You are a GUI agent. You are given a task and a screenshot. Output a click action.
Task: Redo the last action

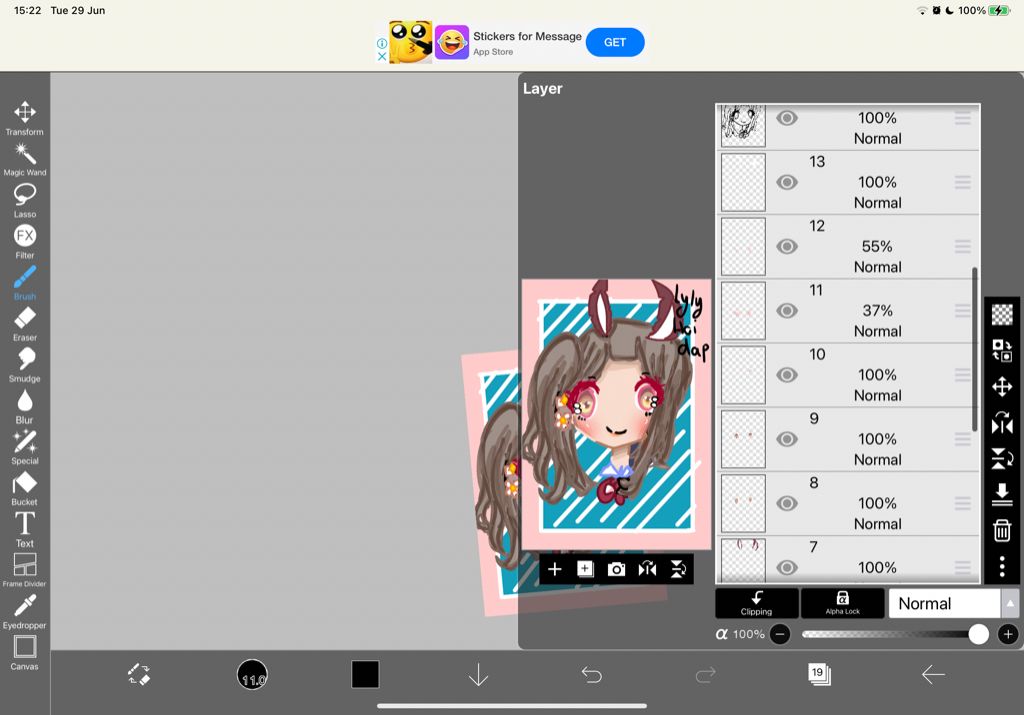click(x=705, y=675)
